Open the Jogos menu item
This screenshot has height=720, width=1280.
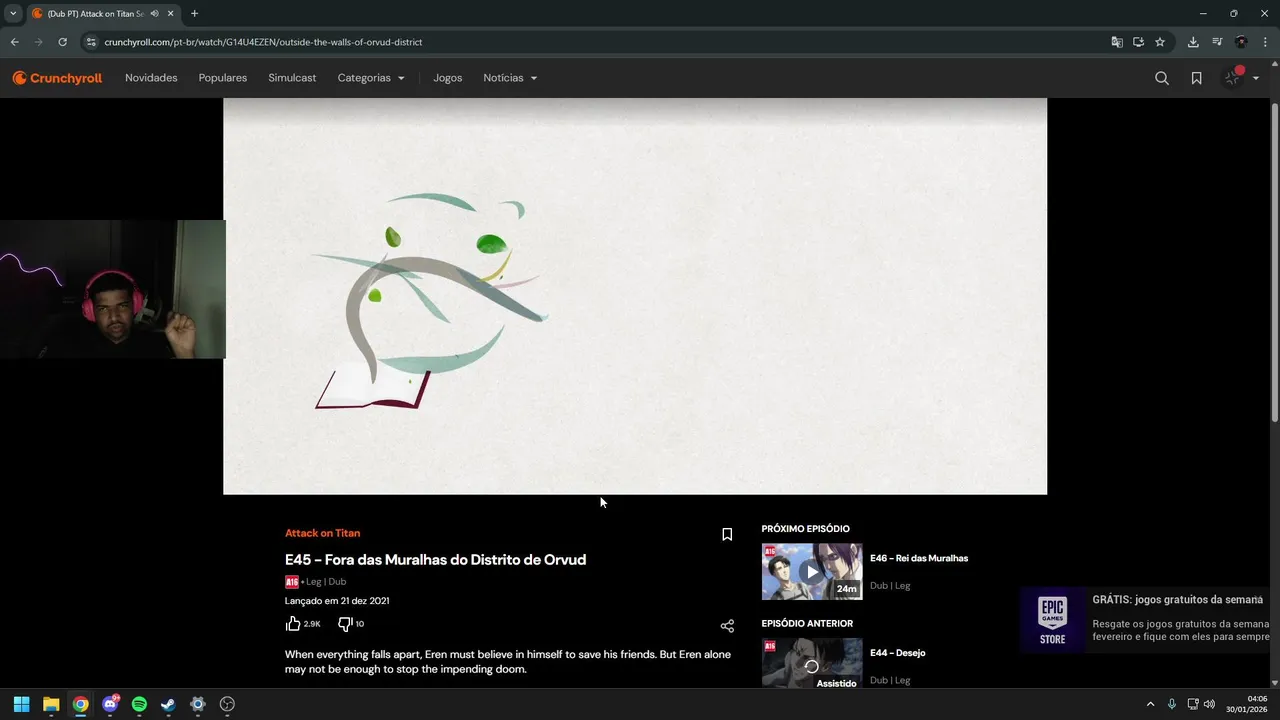coord(448,78)
